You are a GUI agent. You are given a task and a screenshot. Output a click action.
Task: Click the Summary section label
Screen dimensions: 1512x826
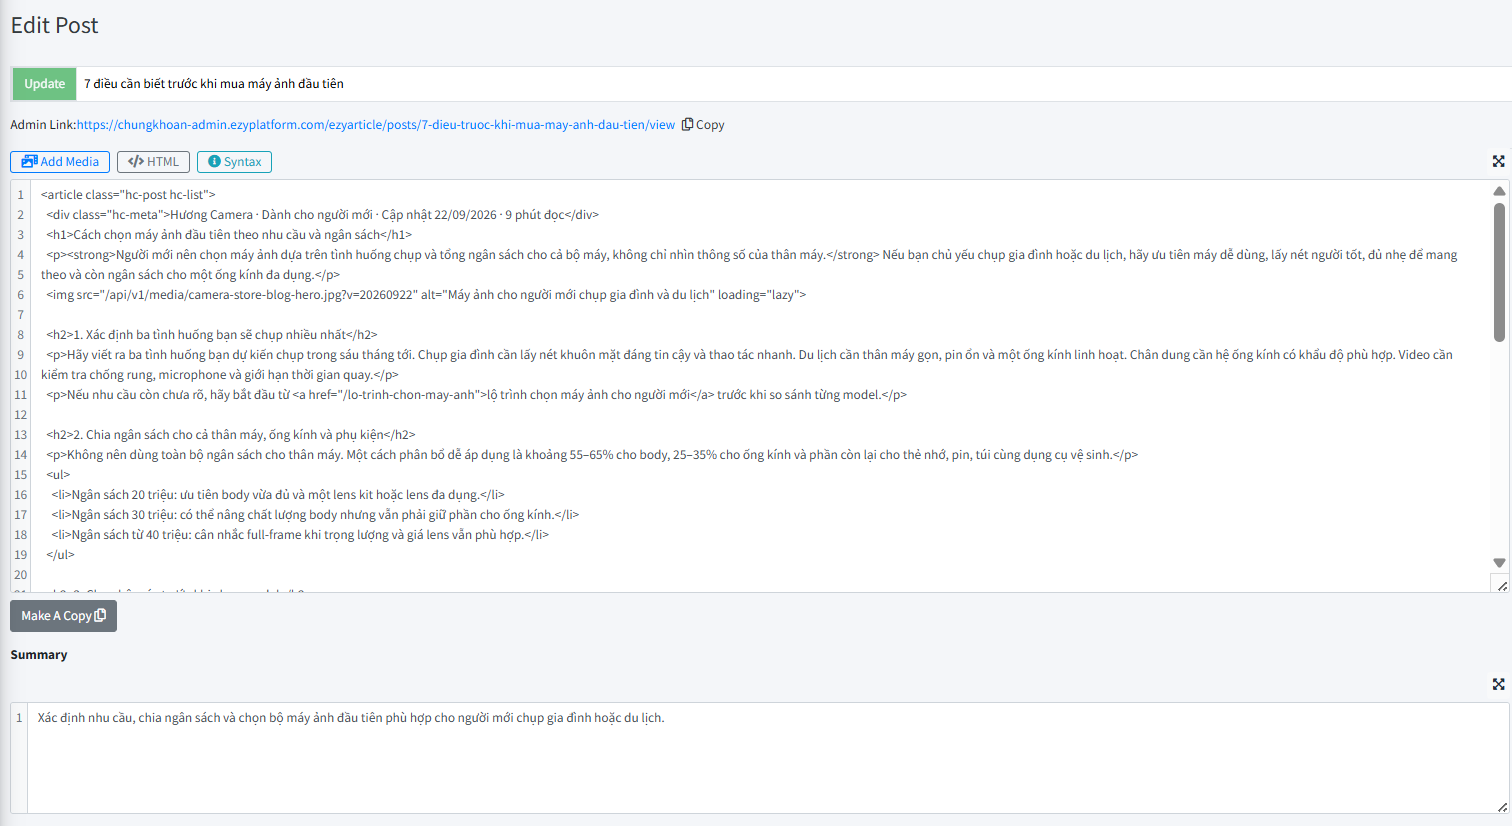(x=39, y=655)
